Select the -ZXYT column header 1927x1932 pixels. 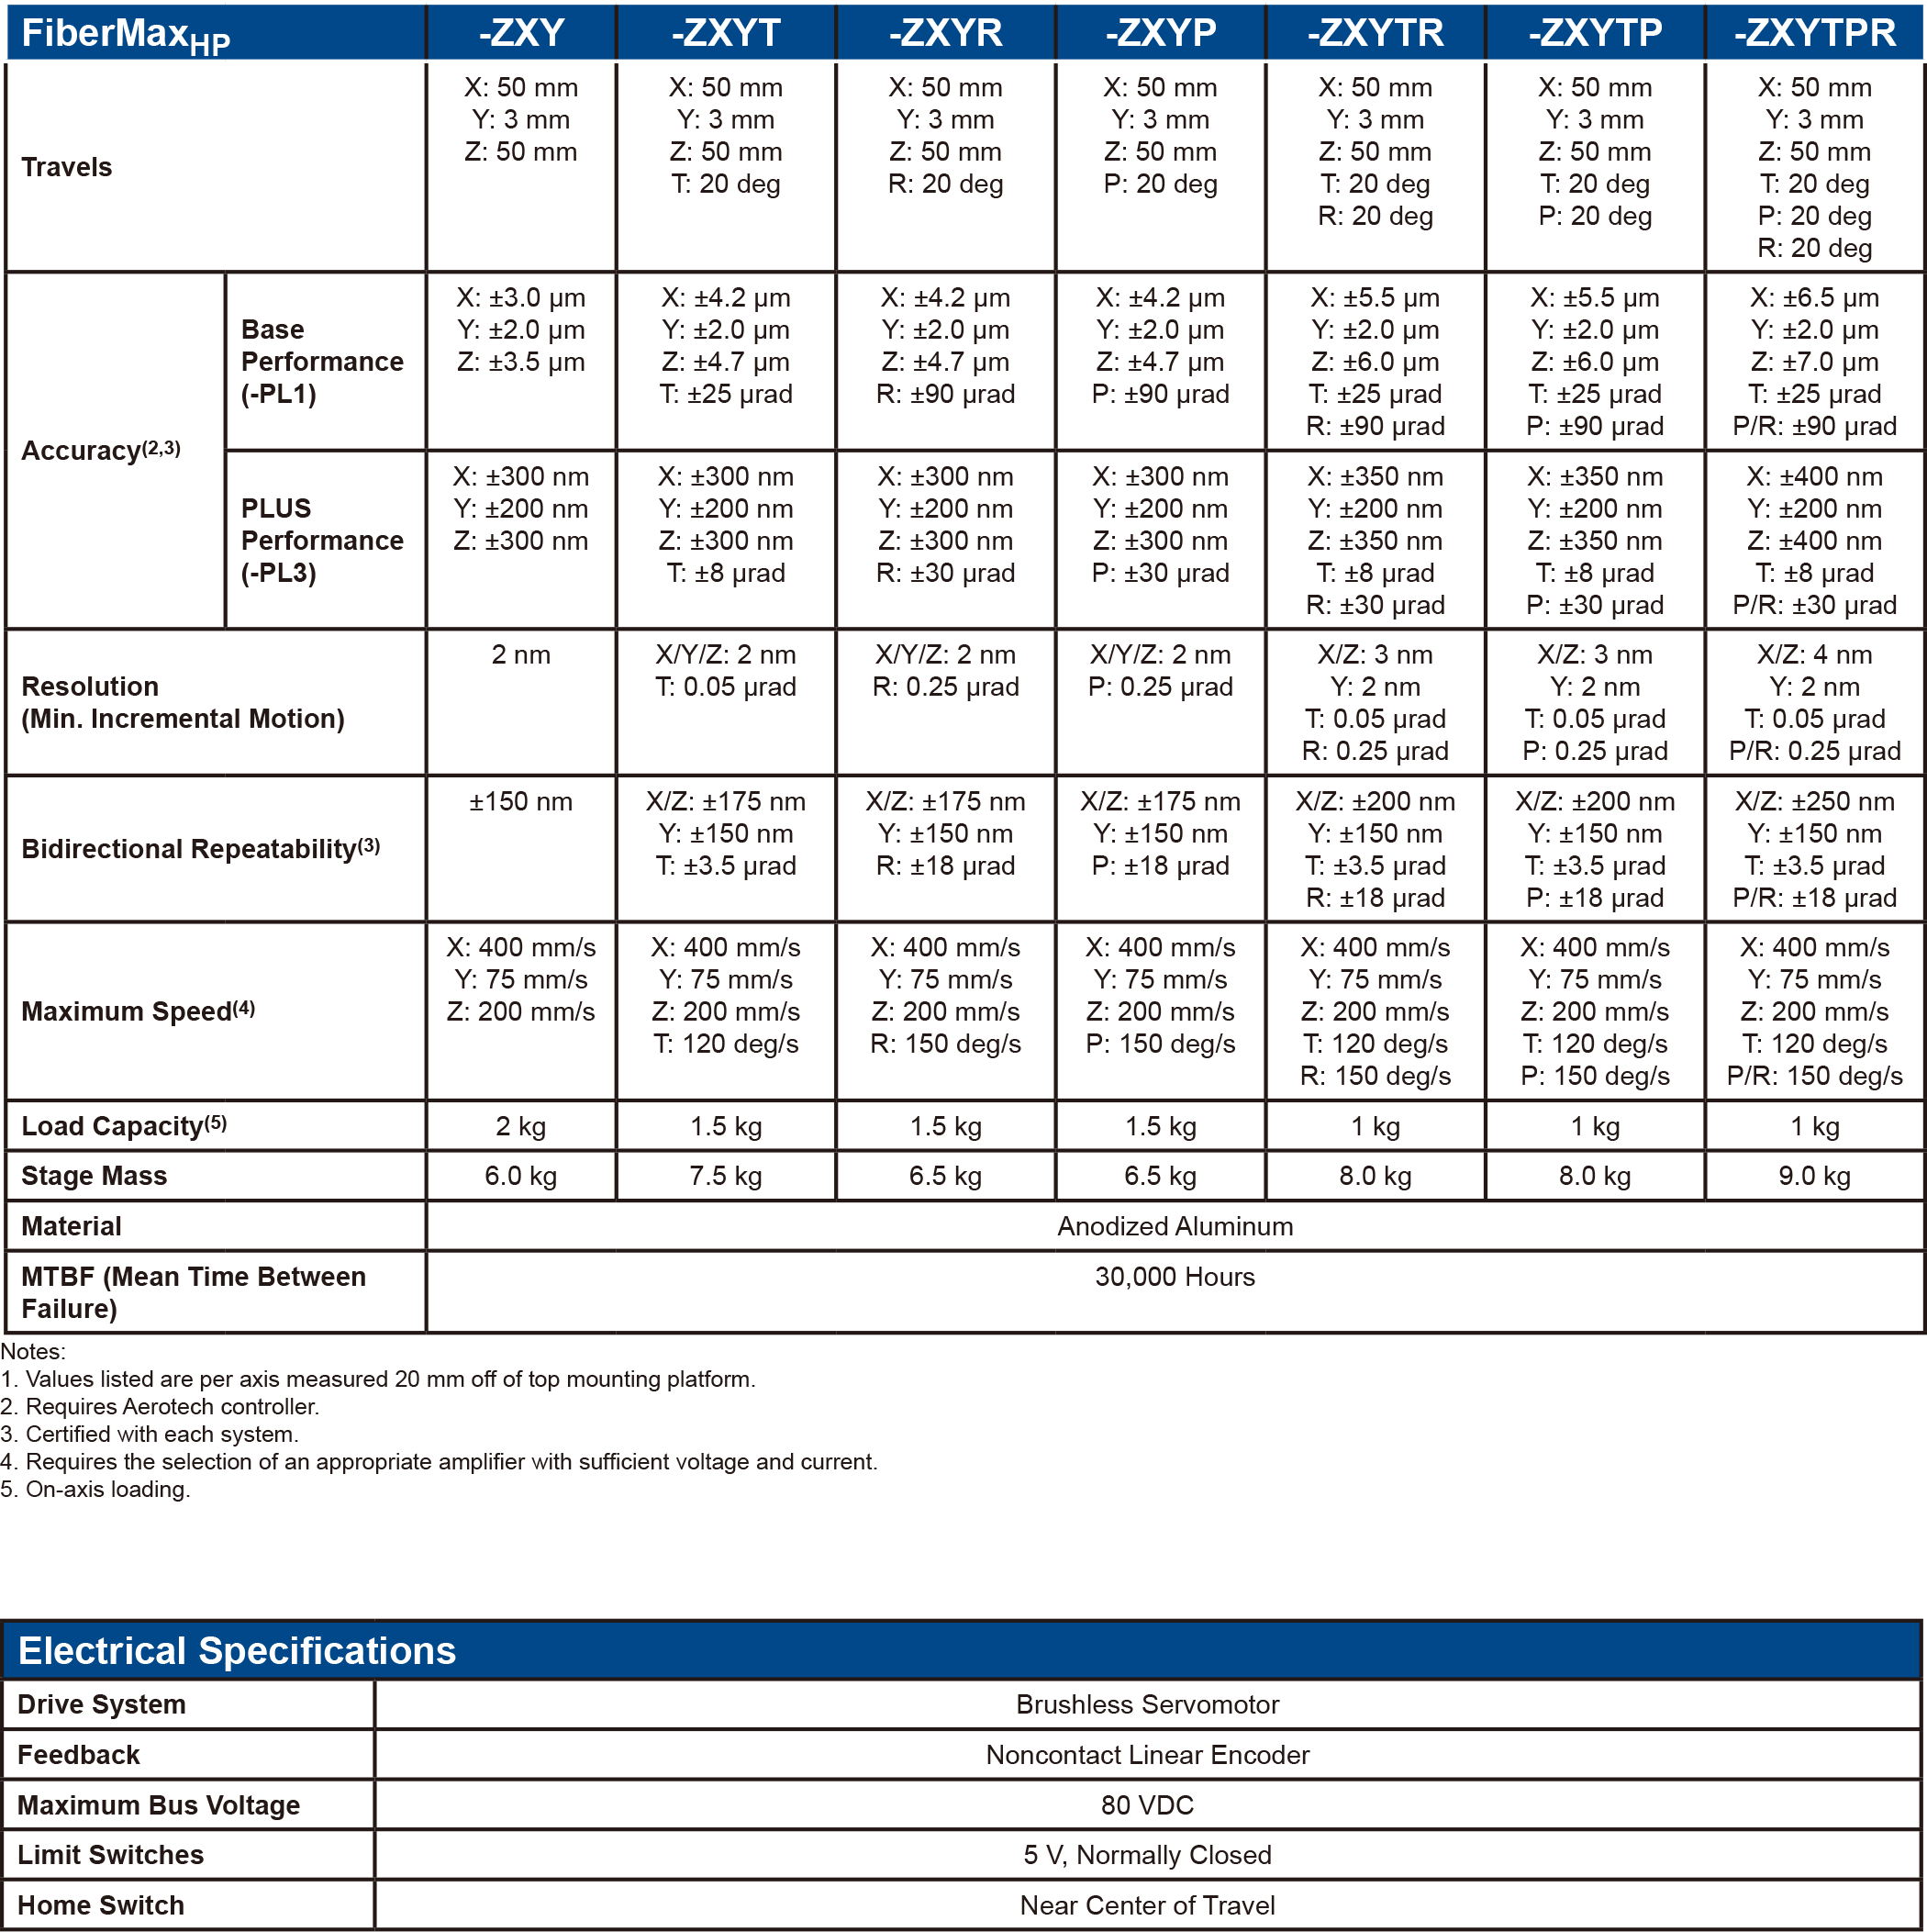point(725,33)
